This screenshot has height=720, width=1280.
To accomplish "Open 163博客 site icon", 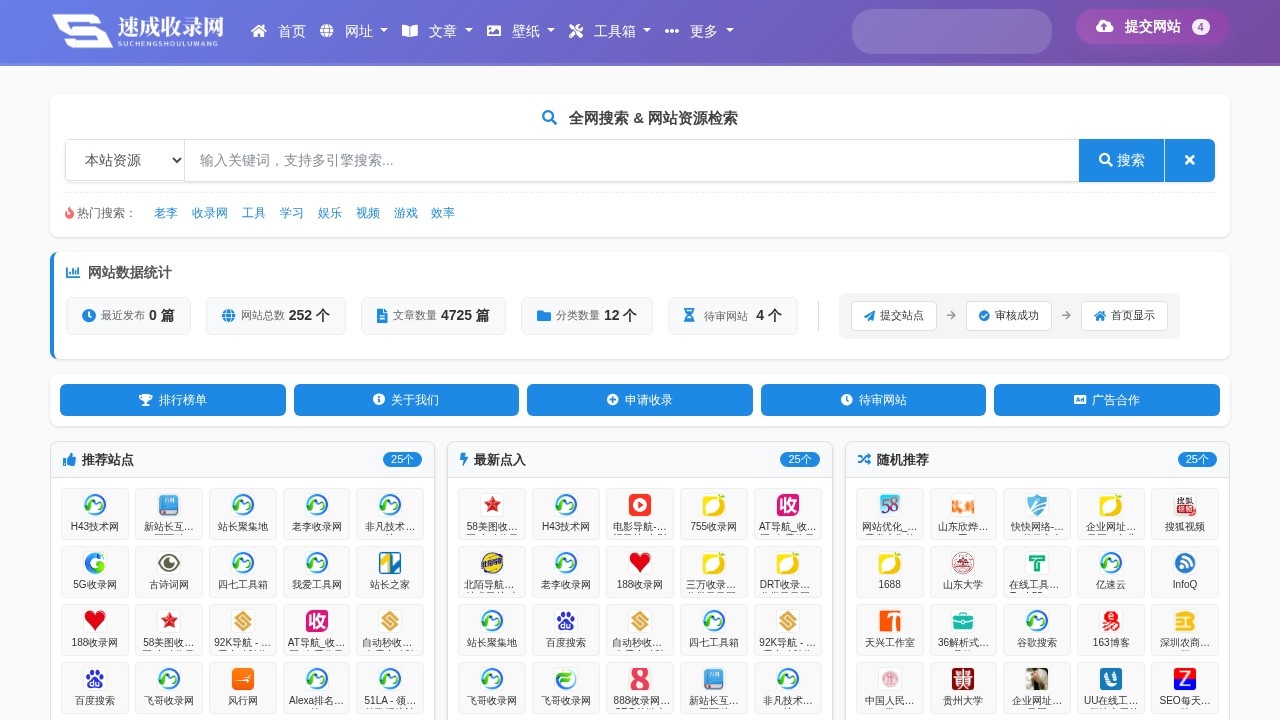I will pos(1111,630).
